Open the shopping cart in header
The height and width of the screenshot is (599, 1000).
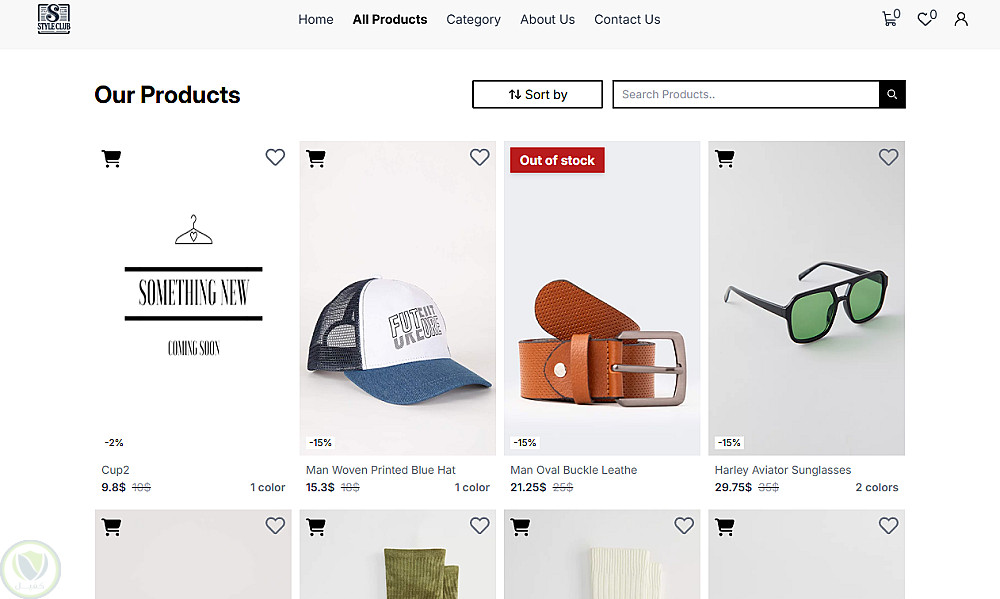889,19
